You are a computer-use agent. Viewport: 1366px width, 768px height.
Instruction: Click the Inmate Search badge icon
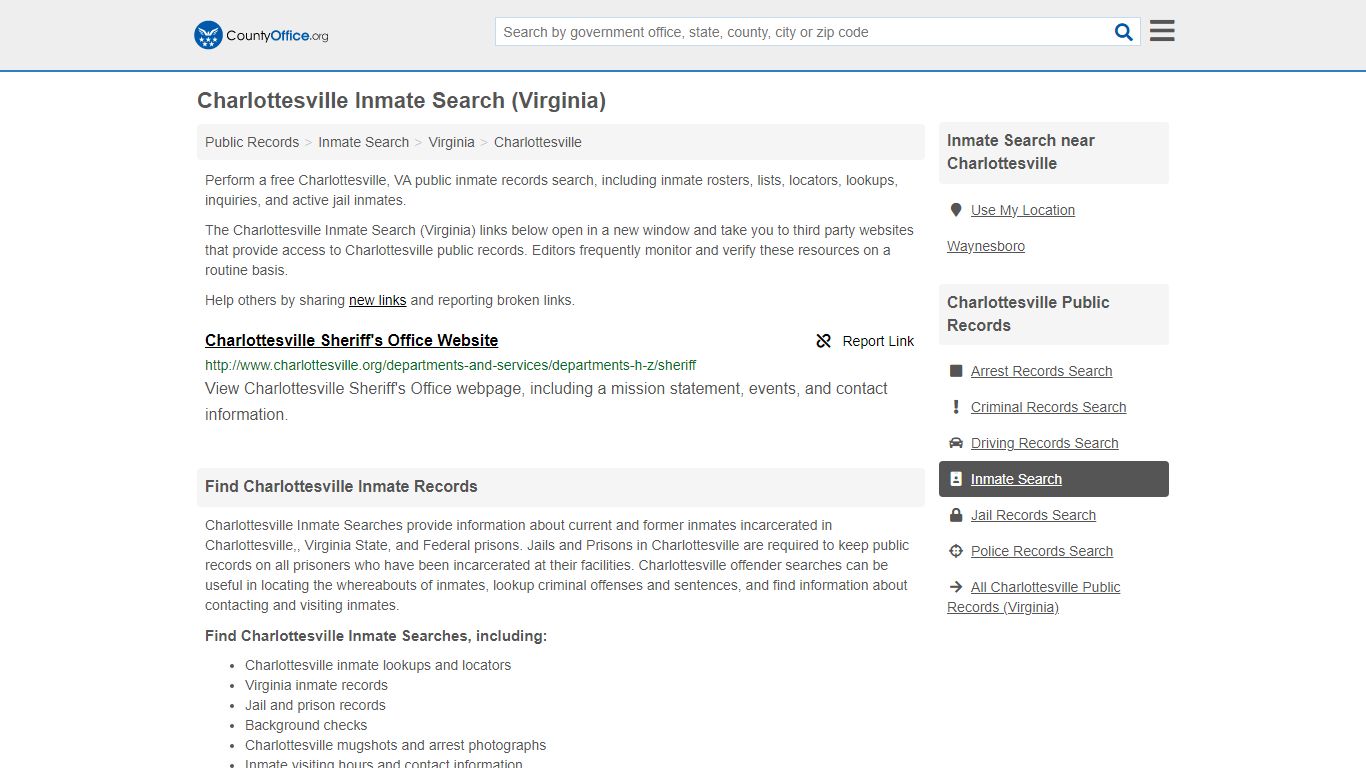[x=956, y=479]
